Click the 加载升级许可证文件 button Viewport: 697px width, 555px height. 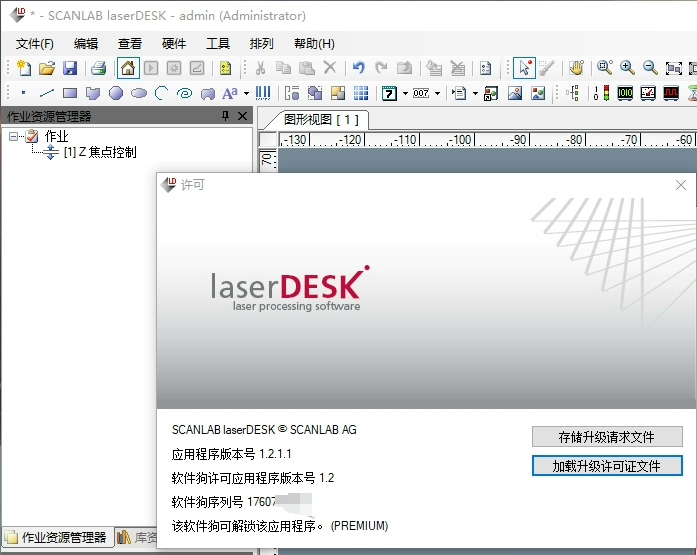(607, 466)
